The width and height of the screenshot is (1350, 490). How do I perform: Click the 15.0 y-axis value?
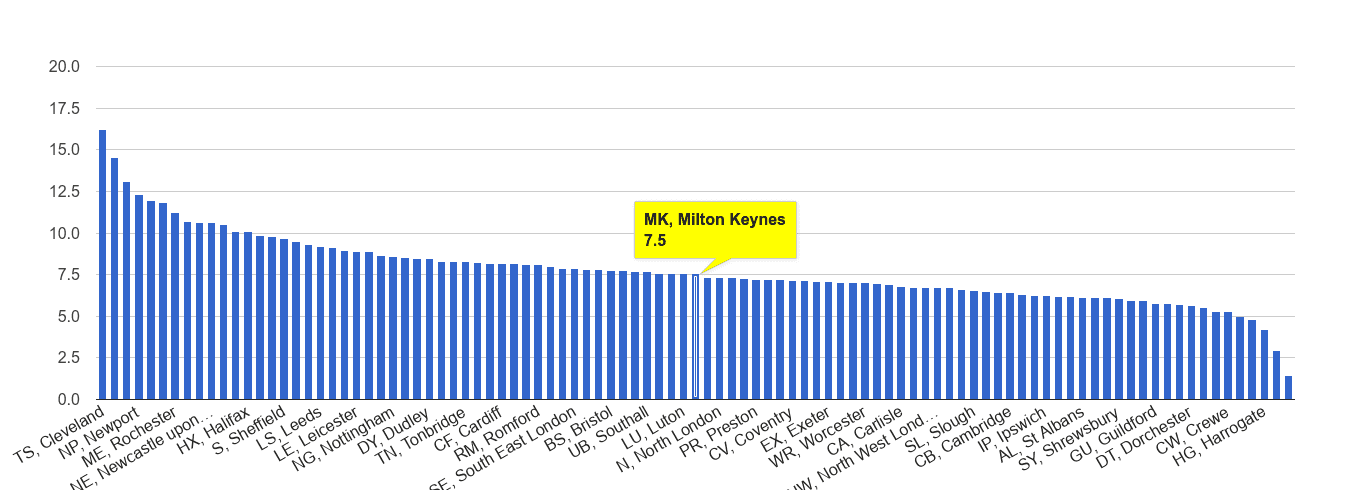[64, 150]
